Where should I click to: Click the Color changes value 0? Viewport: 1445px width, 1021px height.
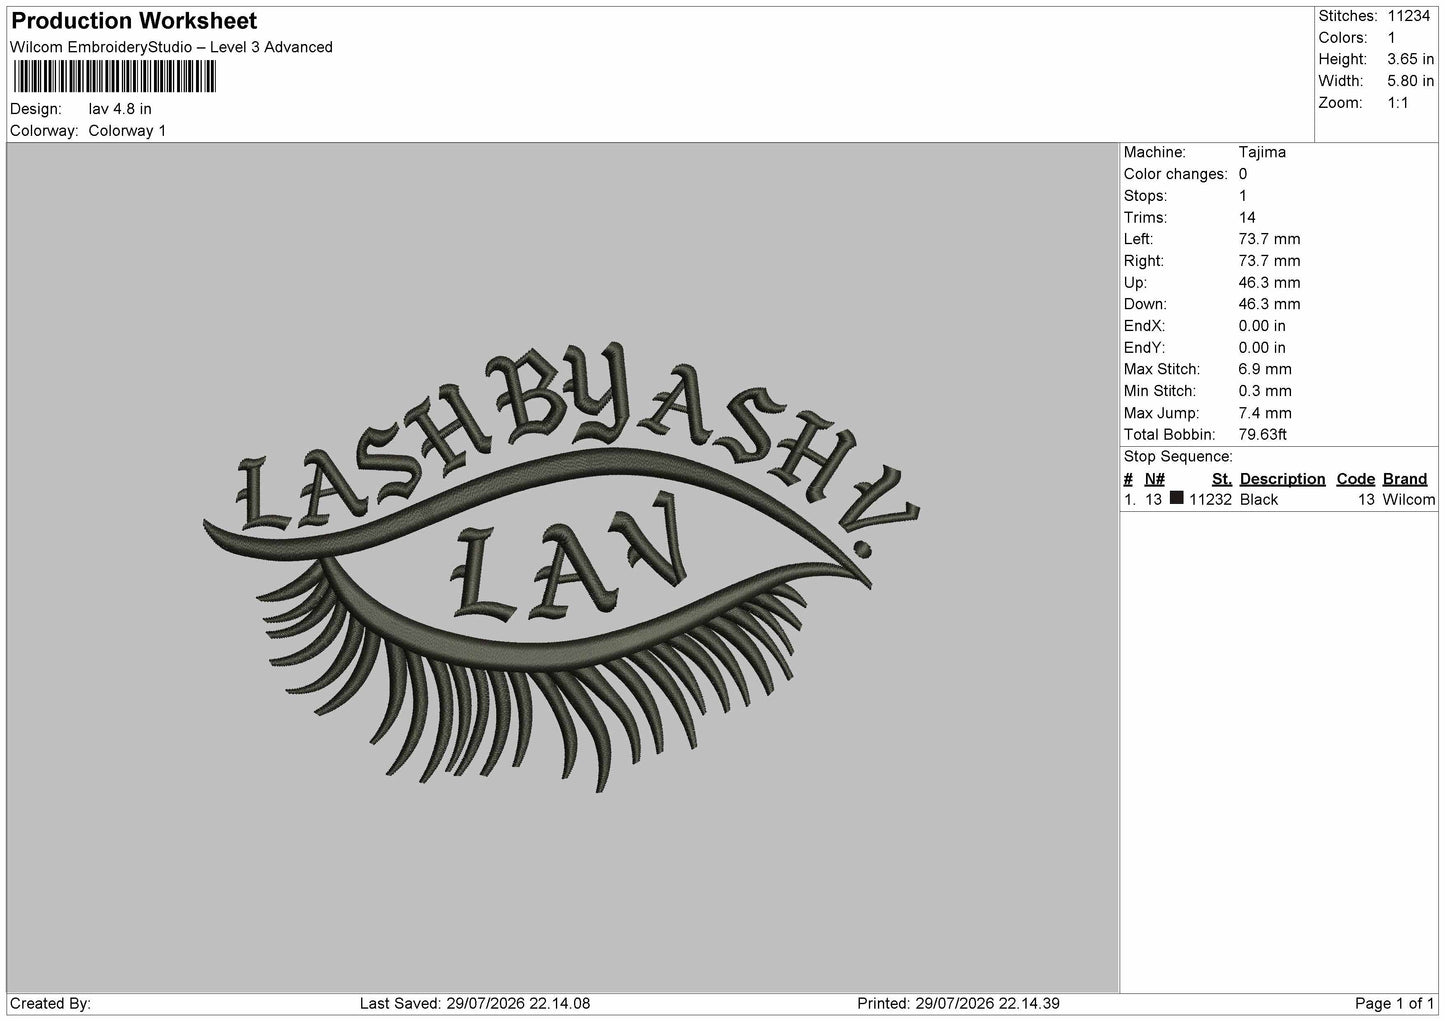tap(1243, 174)
